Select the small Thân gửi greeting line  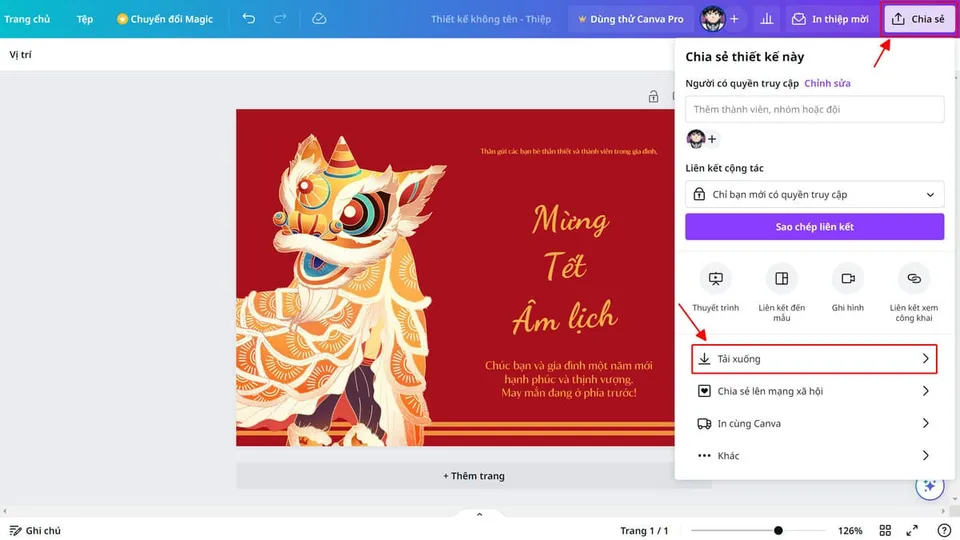tap(569, 151)
